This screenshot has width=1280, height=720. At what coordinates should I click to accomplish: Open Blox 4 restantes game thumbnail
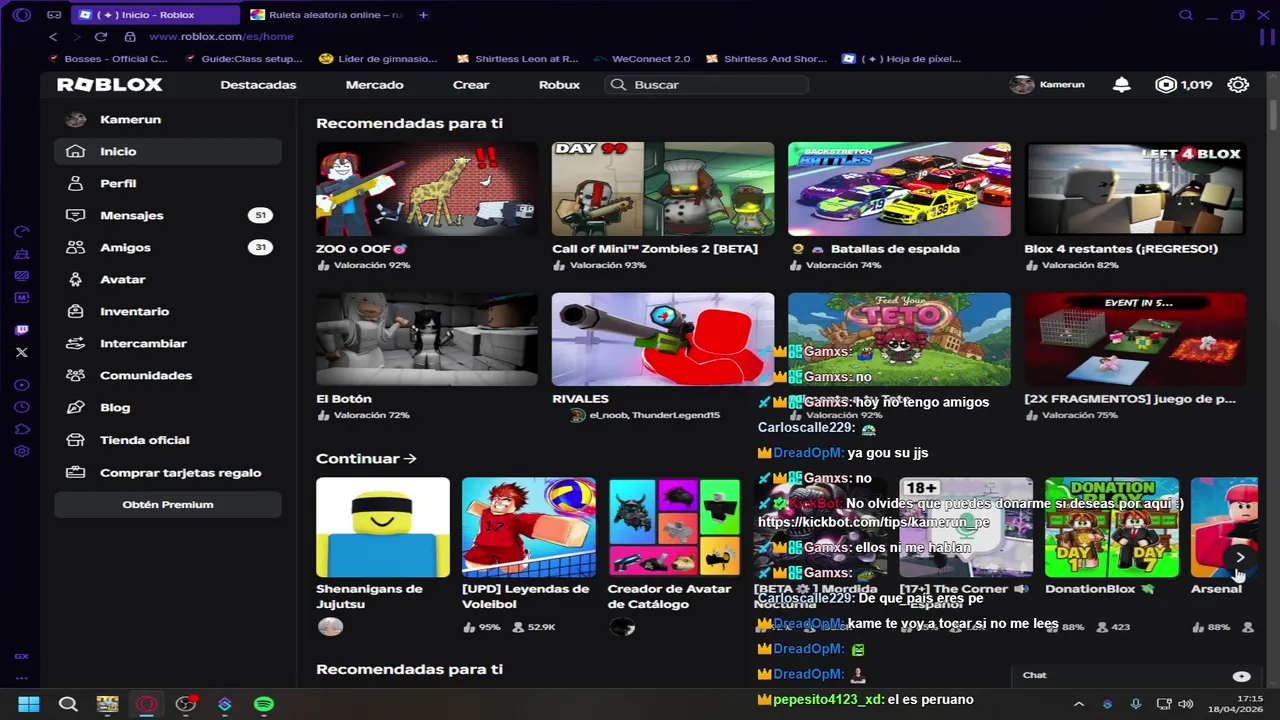click(1135, 189)
